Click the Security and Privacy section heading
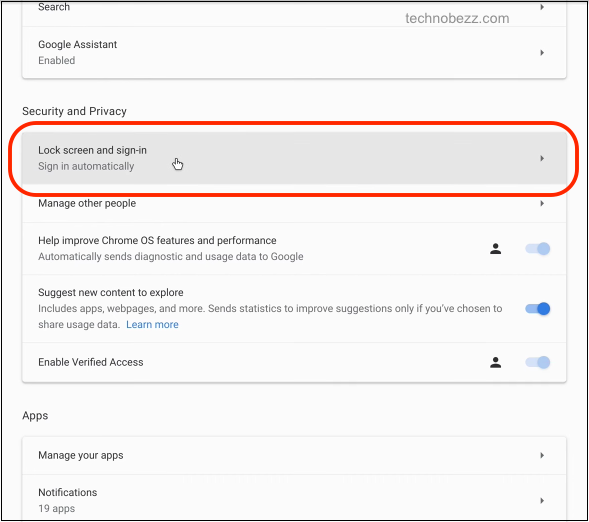 (x=74, y=111)
